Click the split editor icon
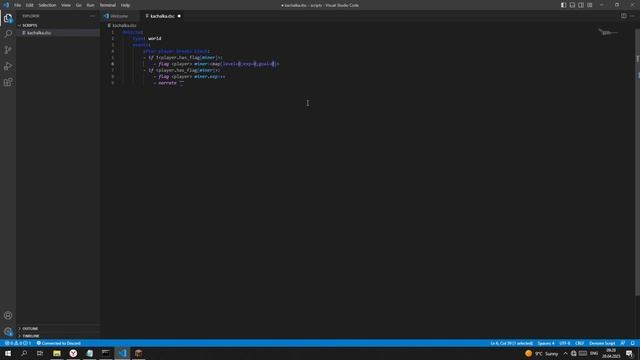Image resolution: width=640 pixels, height=360 pixels. tap(624, 16)
